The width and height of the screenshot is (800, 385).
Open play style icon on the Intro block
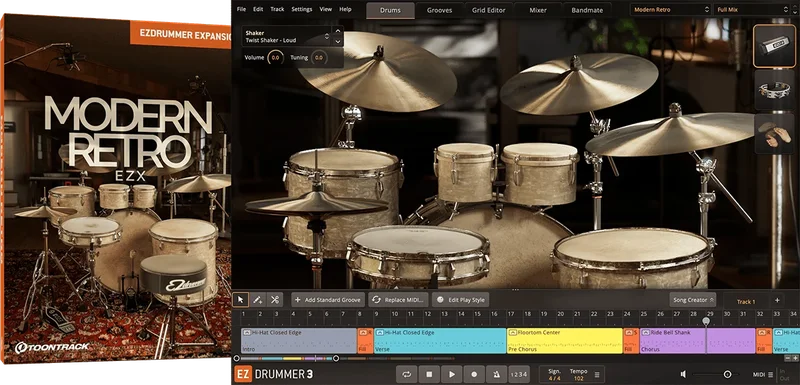click(246, 332)
